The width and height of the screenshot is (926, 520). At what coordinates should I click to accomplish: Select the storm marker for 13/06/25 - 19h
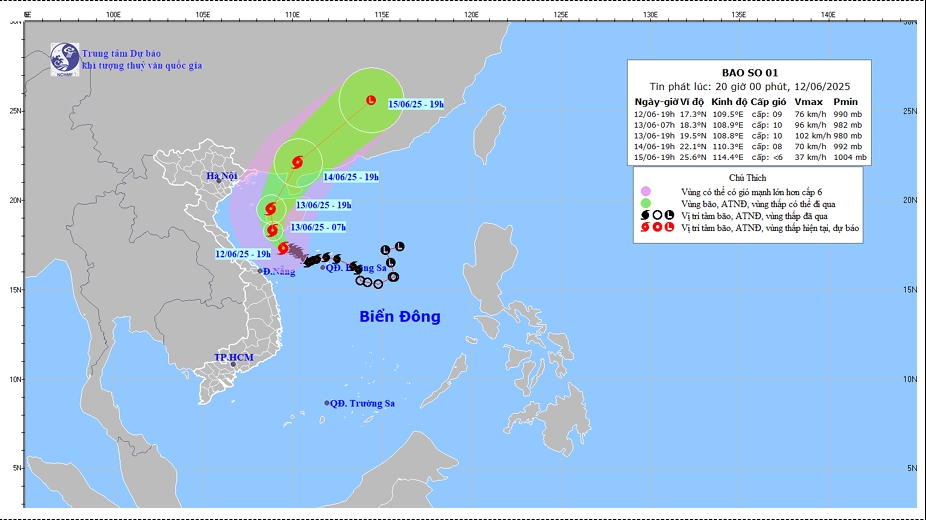click(x=270, y=209)
